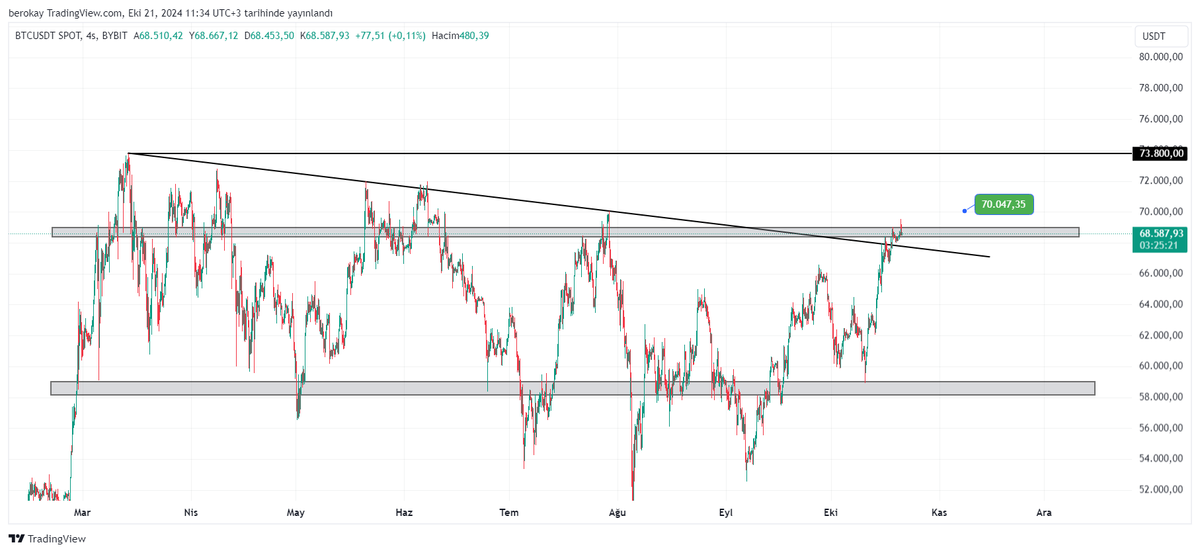Screen dimensions: 1200x553
Task: Click the 73.800,00 horizontal line price tag
Action: (1161, 153)
